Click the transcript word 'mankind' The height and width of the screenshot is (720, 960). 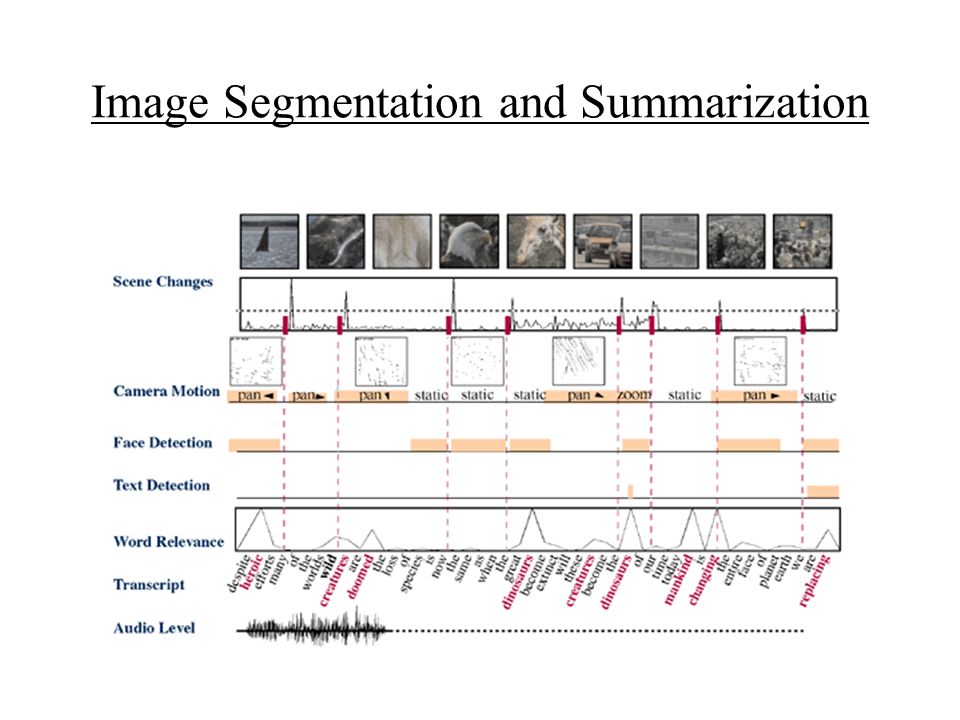tap(678, 579)
